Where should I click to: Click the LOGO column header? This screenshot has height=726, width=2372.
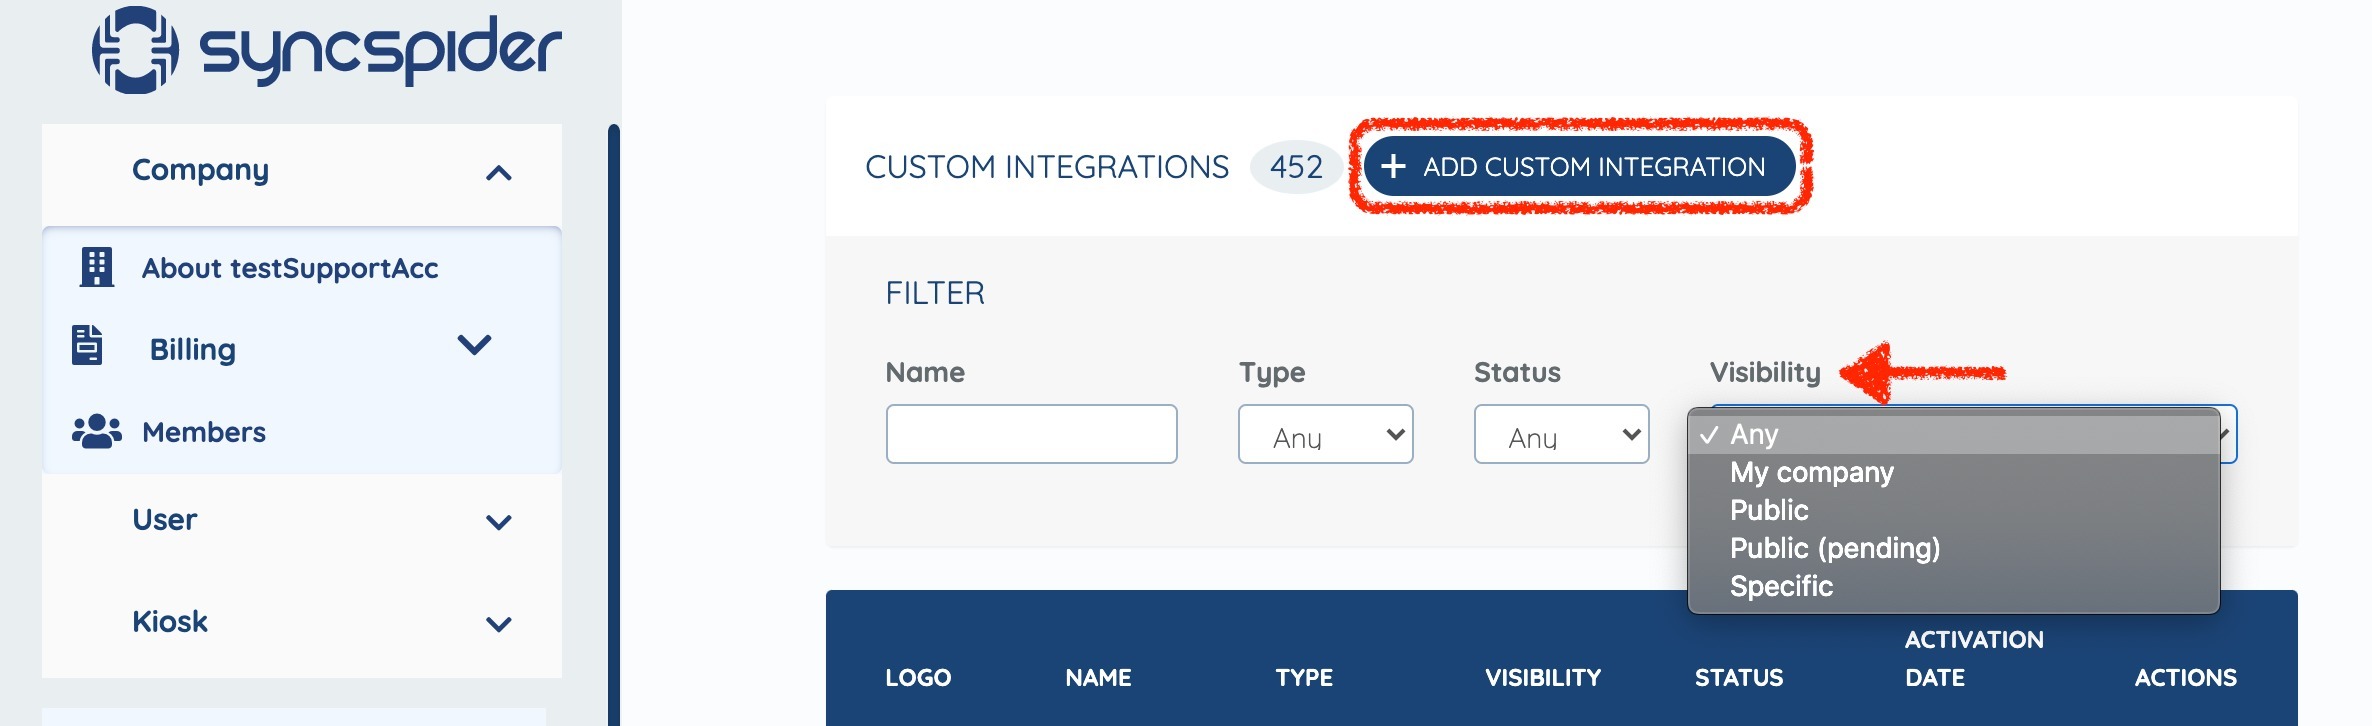918,678
